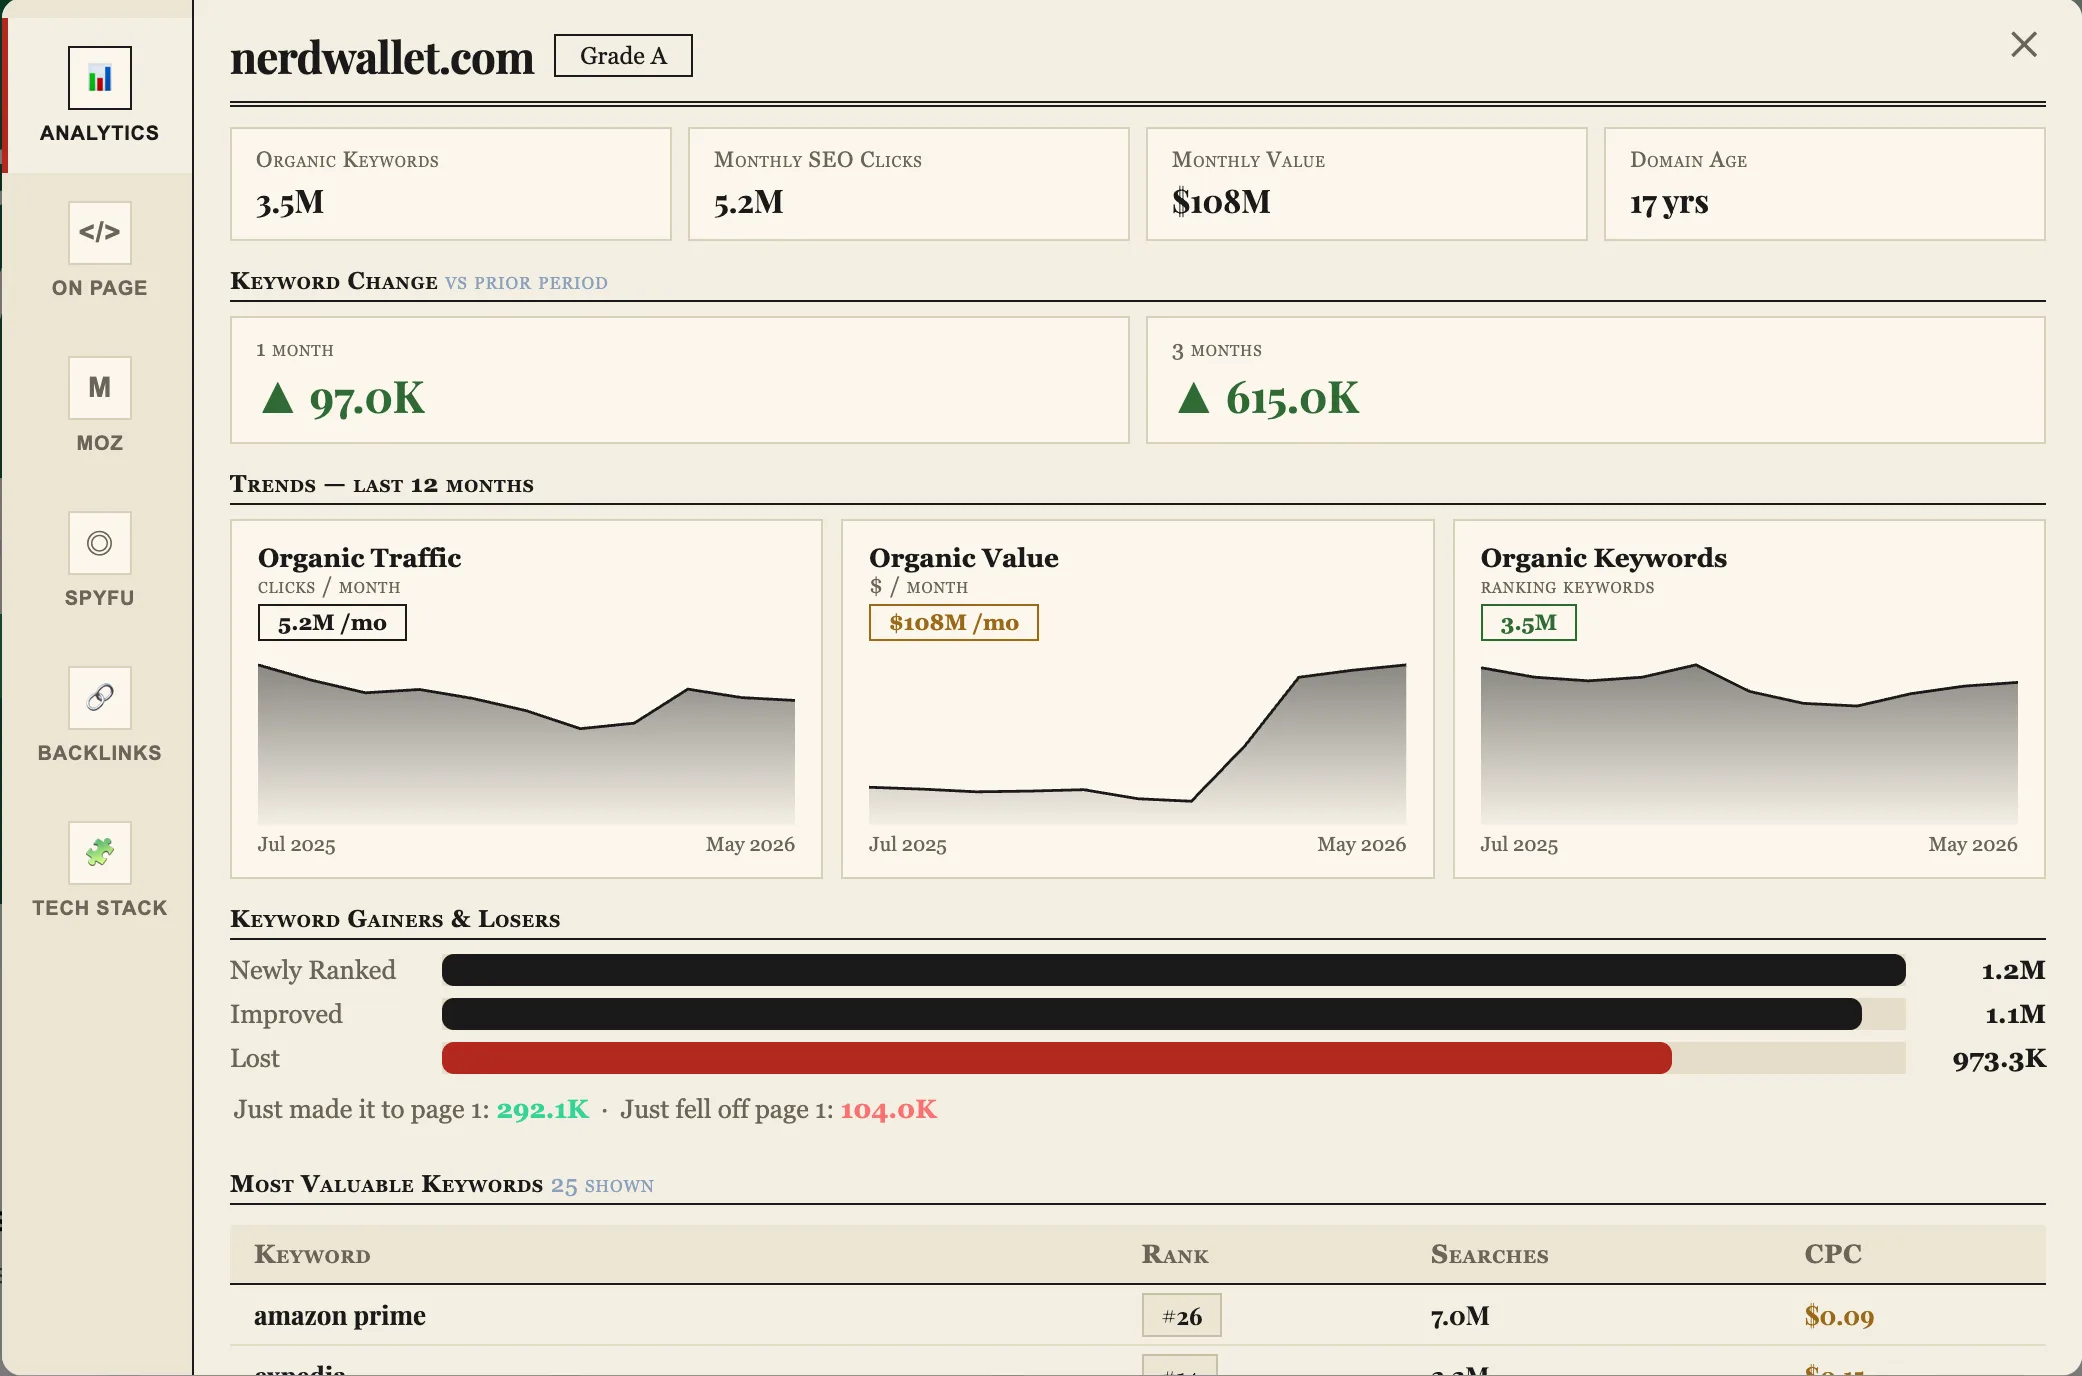Sort by the CPC column header
Image resolution: width=2082 pixels, height=1376 pixels.
[x=1833, y=1254]
